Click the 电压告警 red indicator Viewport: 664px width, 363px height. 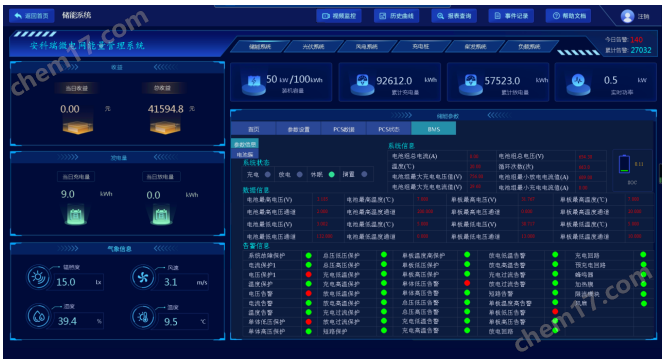point(309,294)
